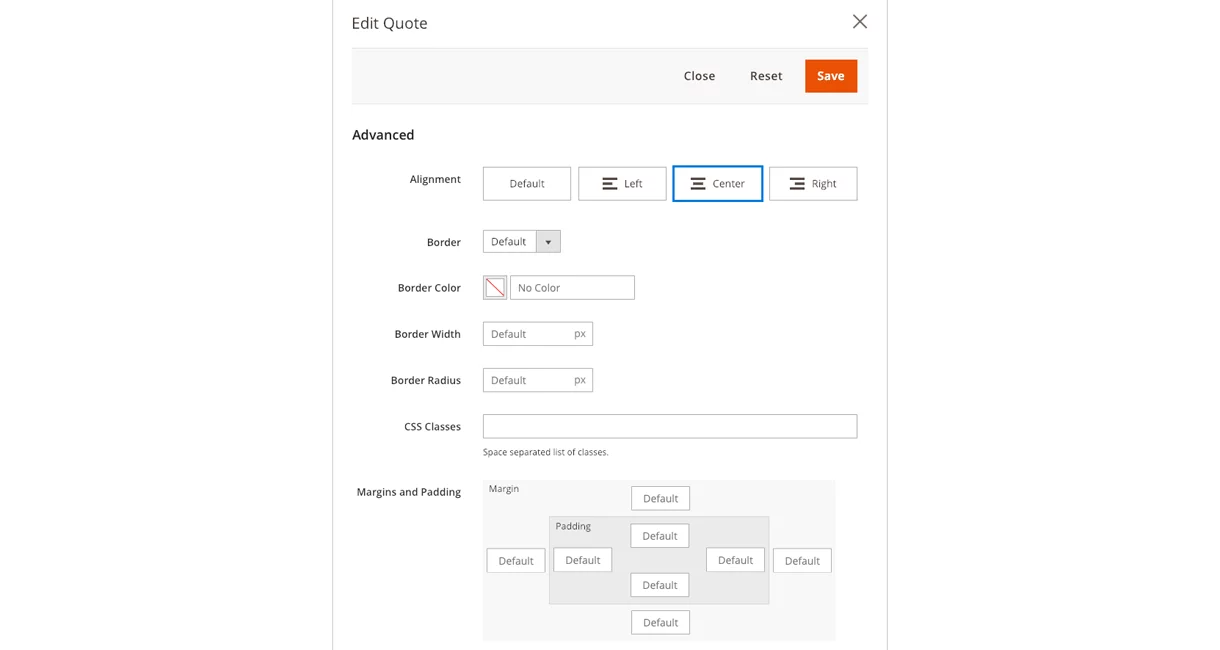Open the Border style dropdown
This screenshot has height=650, width=1220.
coord(522,242)
